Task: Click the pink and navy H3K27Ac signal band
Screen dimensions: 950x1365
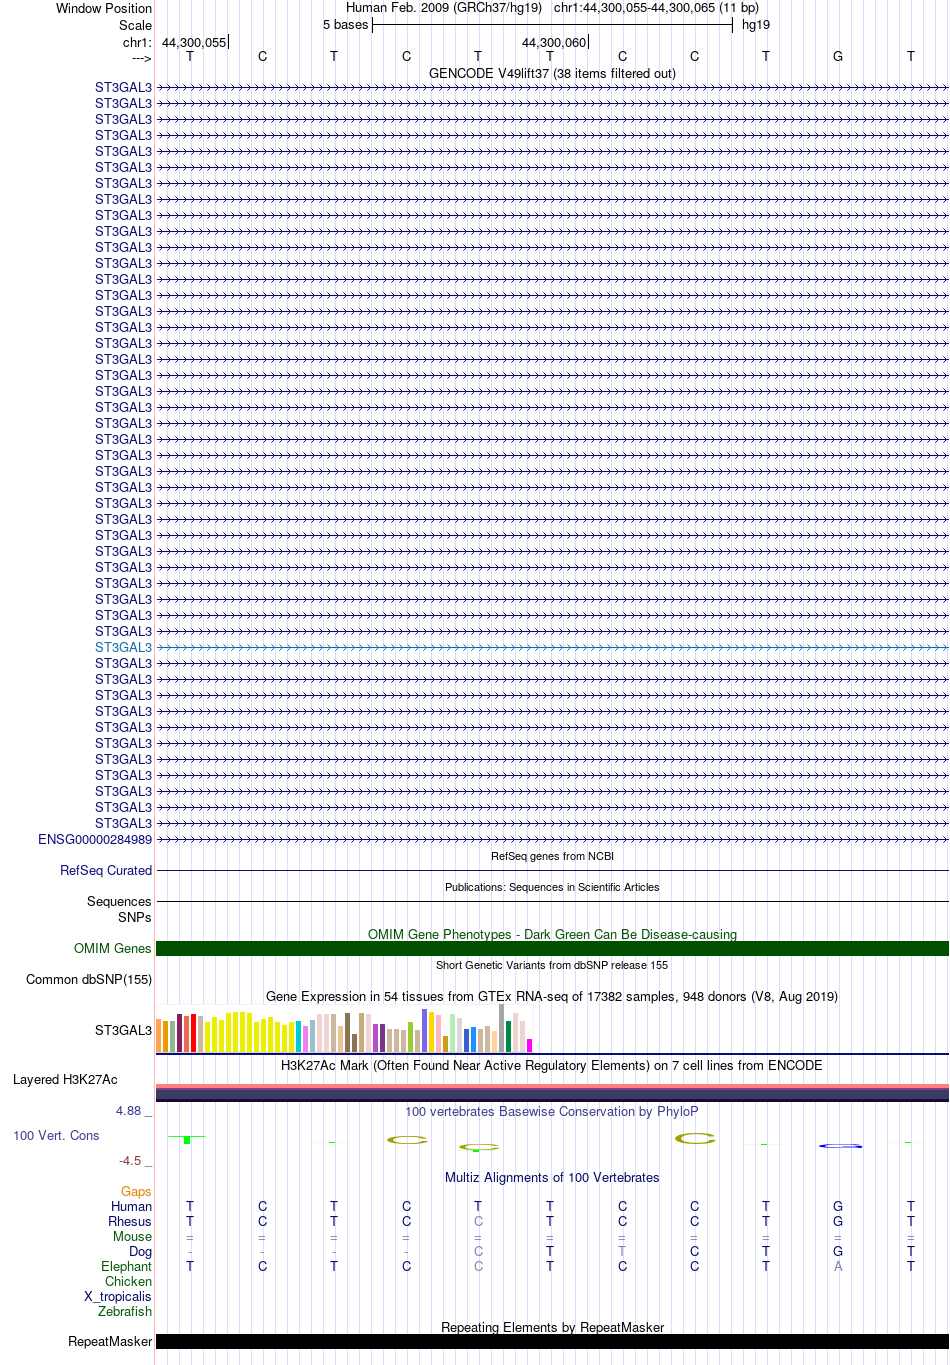Action: (552, 1093)
